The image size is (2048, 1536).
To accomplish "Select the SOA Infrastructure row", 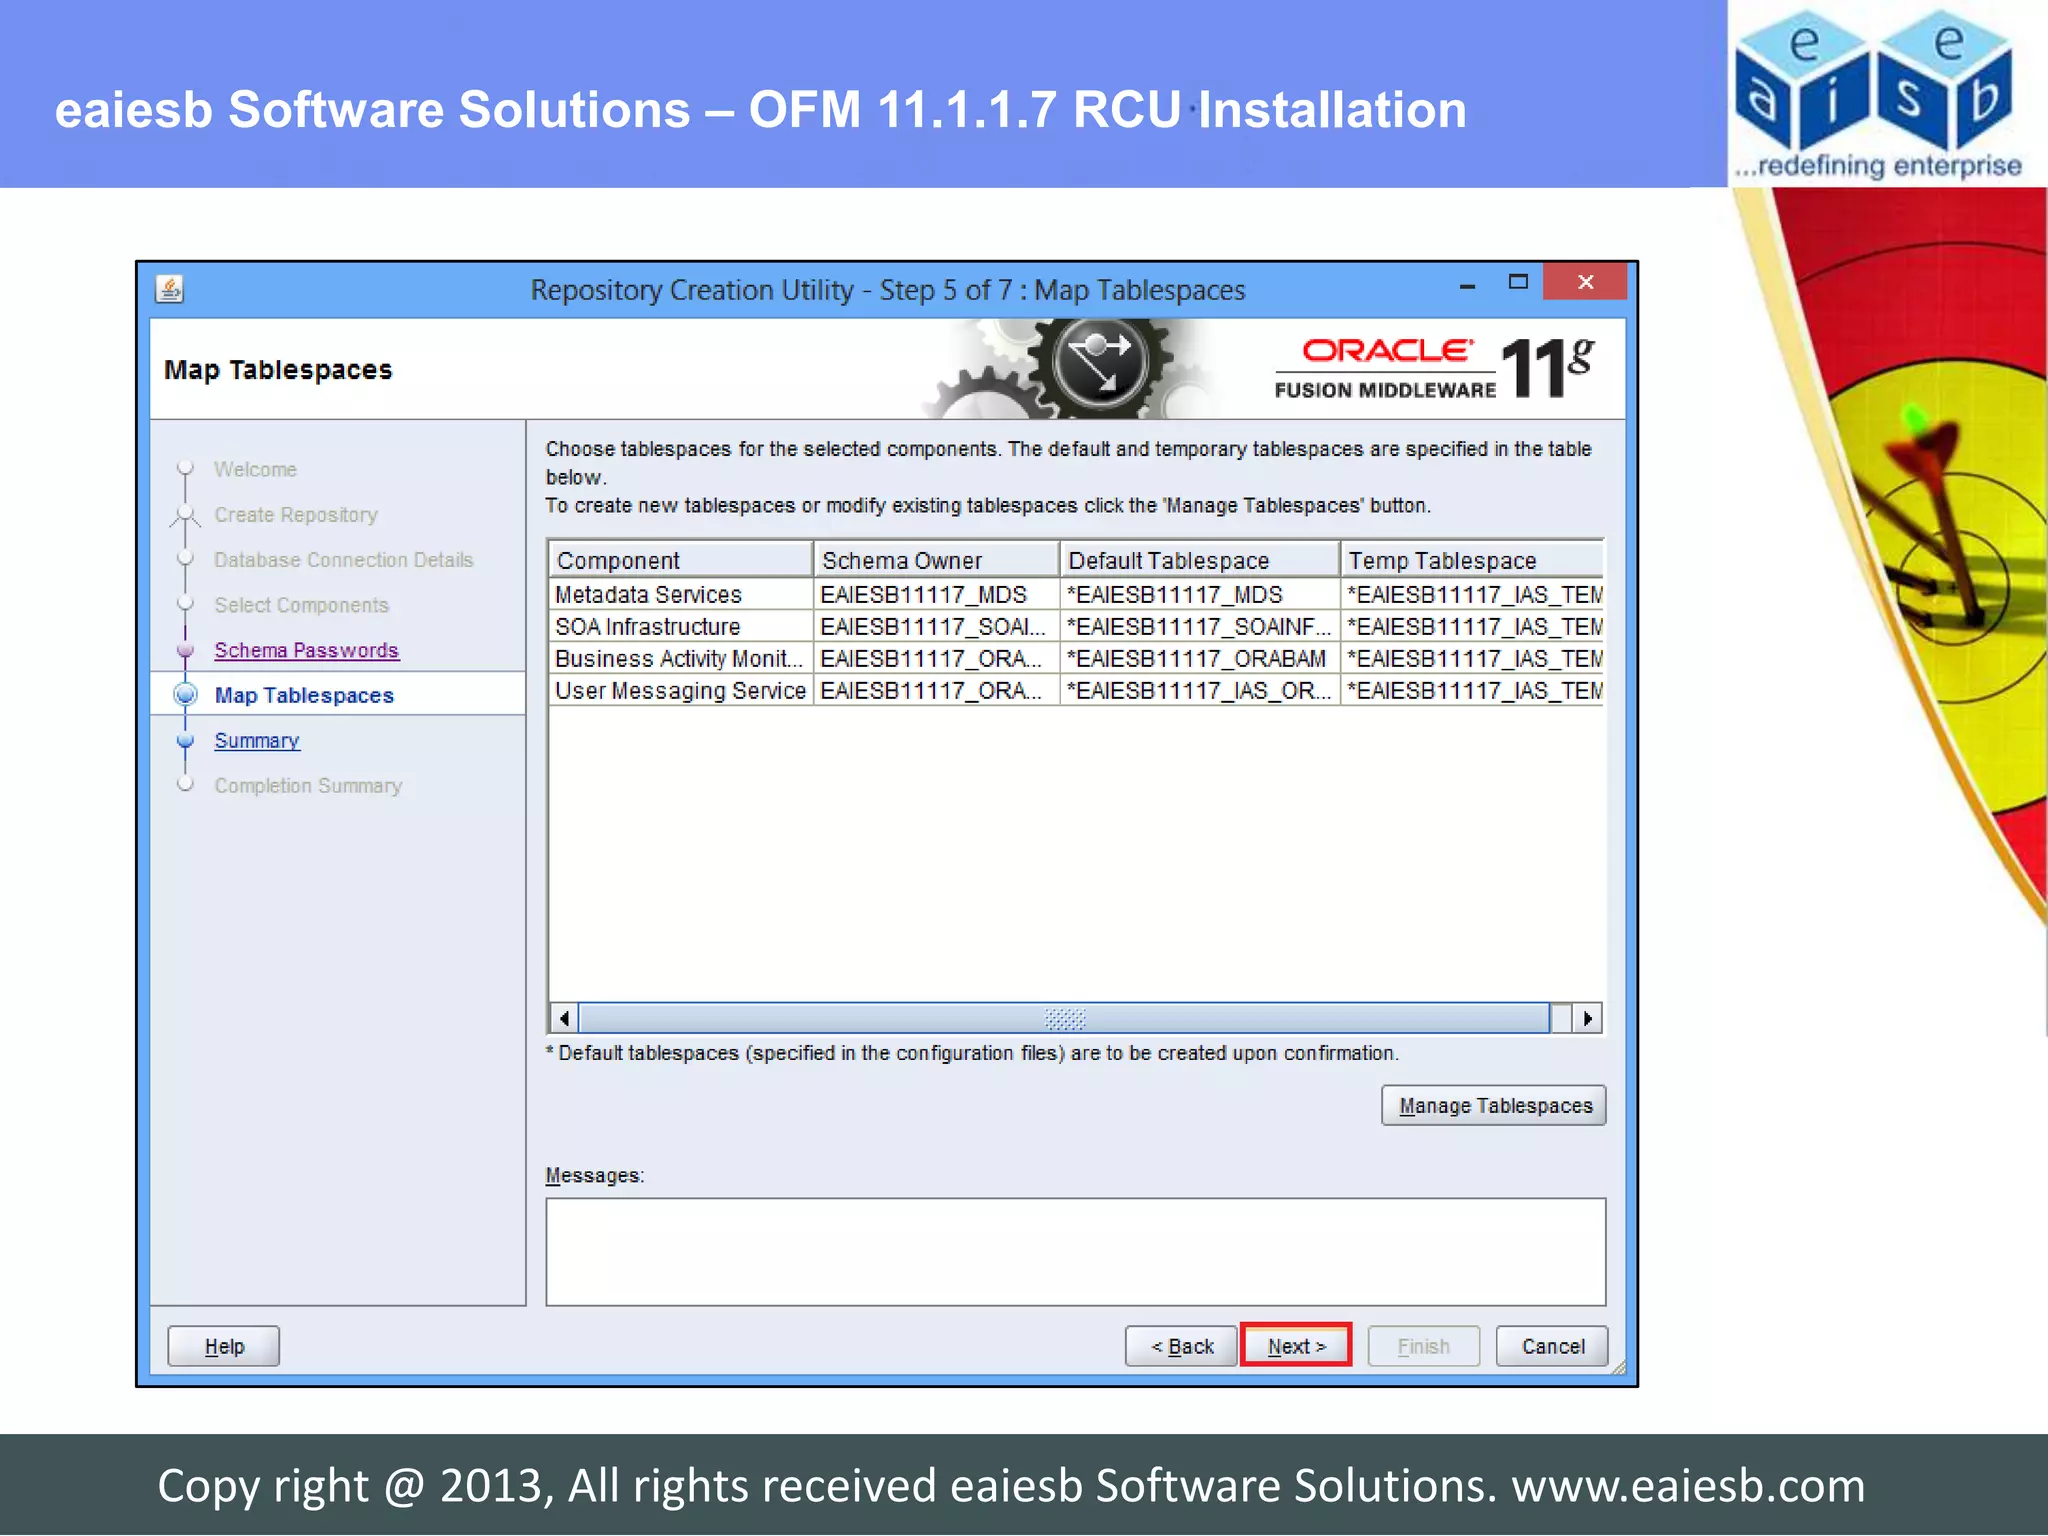I will click(x=1076, y=627).
